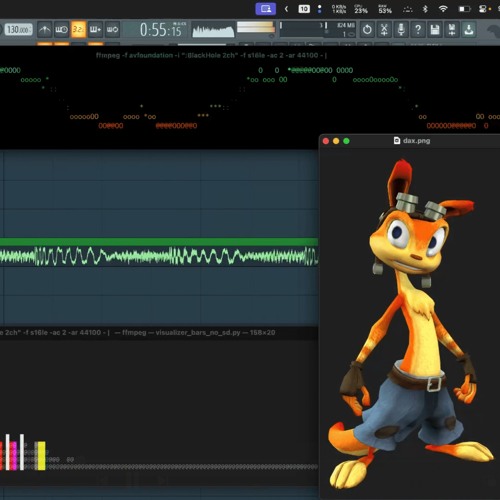The image size is (500, 500).
Task: Click the 'visualizer_bars_no_sd.py' terminal title
Action: pyautogui.click(x=198, y=332)
